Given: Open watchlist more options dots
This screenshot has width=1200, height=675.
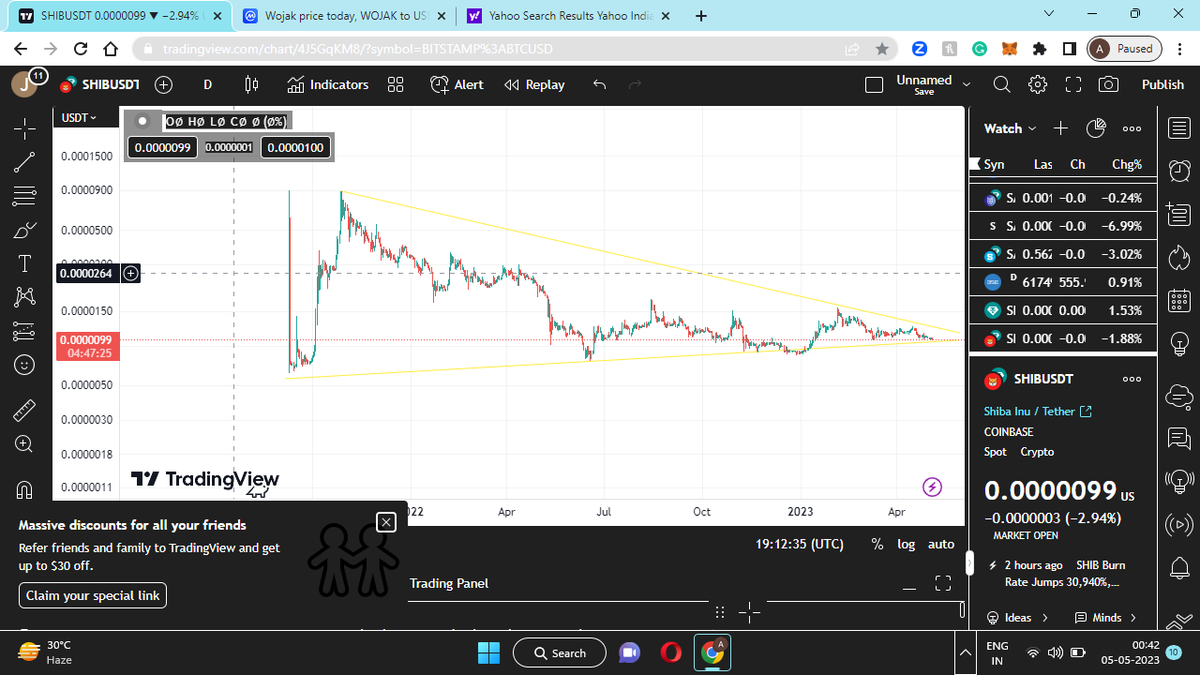Looking at the screenshot, I should [1132, 129].
